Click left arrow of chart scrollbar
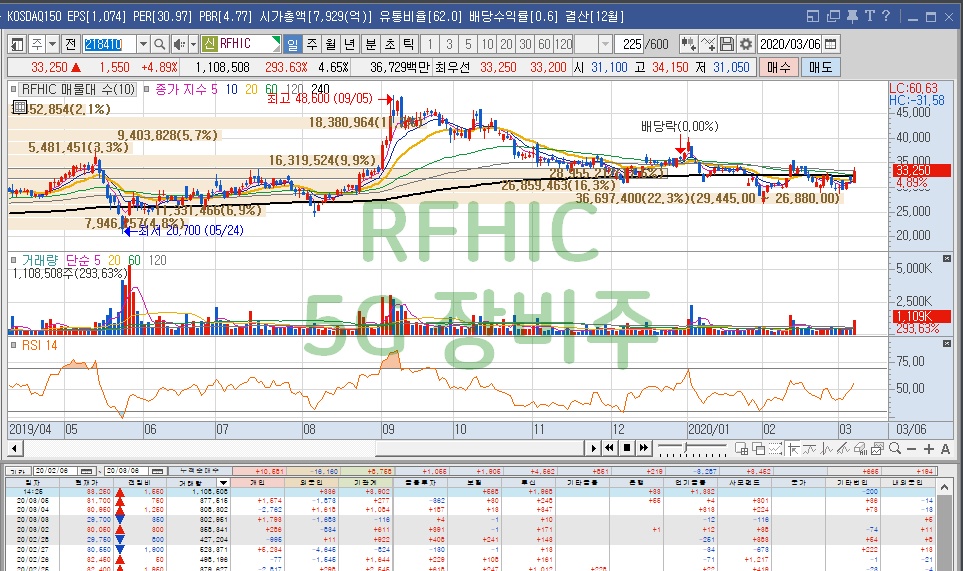This screenshot has width=963, height=571. [x=14, y=448]
